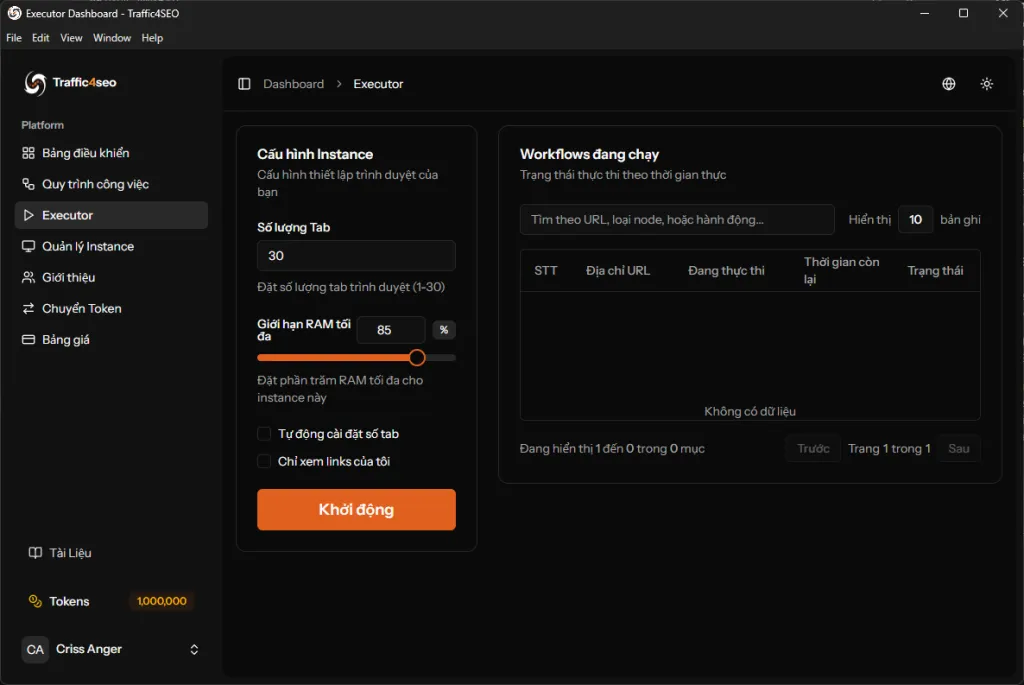This screenshot has height=685, width=1024.
Task: Click the Tokens coins icon
Action: pos(35,601)
